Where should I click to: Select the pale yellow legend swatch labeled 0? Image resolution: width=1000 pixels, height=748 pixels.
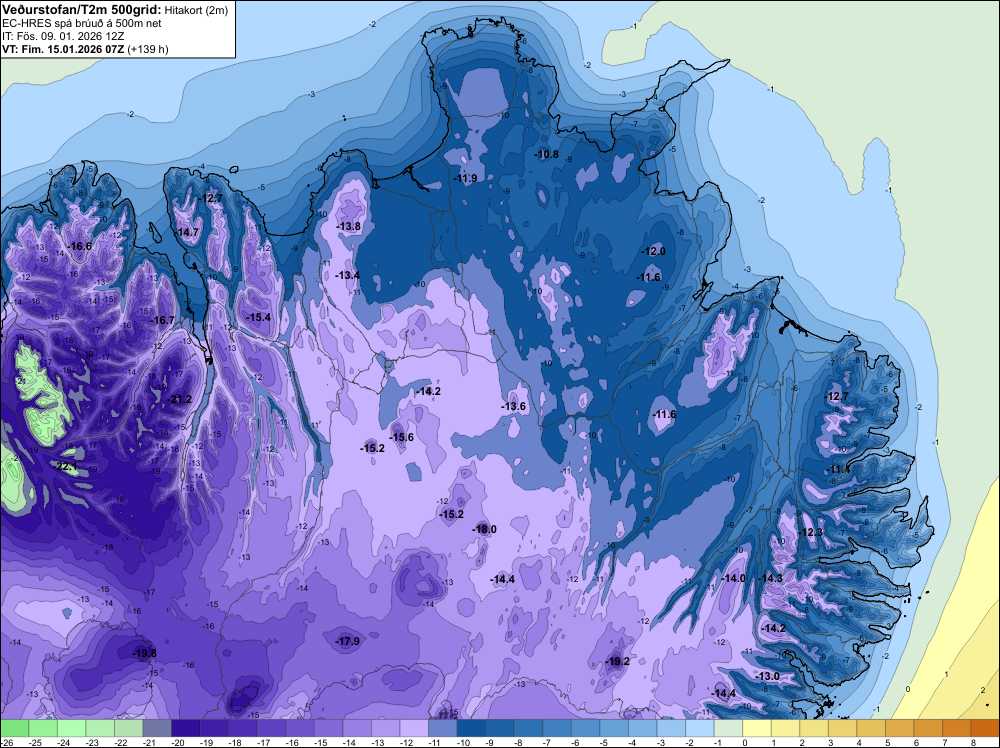coord(757,728)
